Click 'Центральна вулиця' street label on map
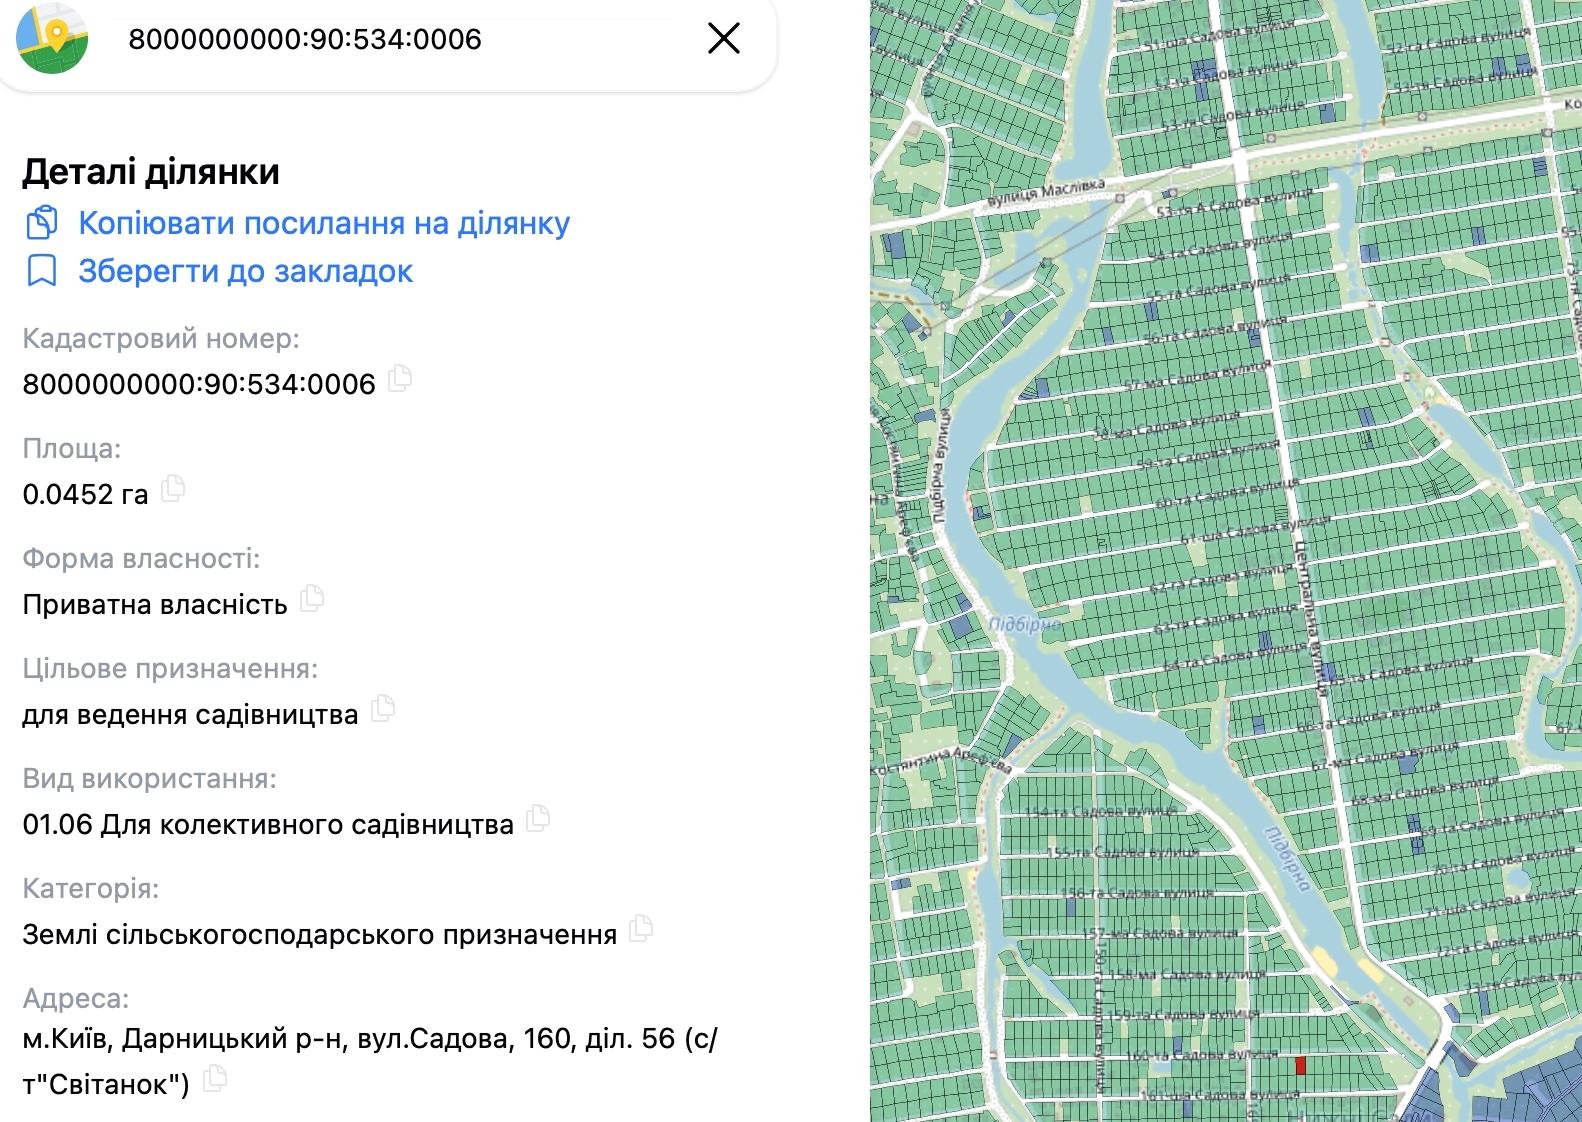 1311,618
